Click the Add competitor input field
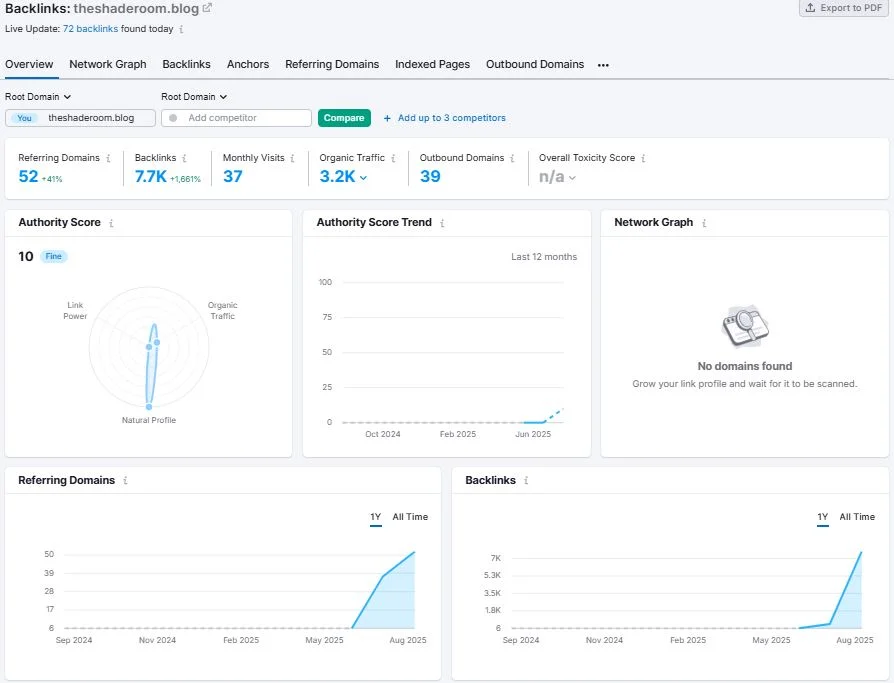894x683 pixels. coord(236,118)
